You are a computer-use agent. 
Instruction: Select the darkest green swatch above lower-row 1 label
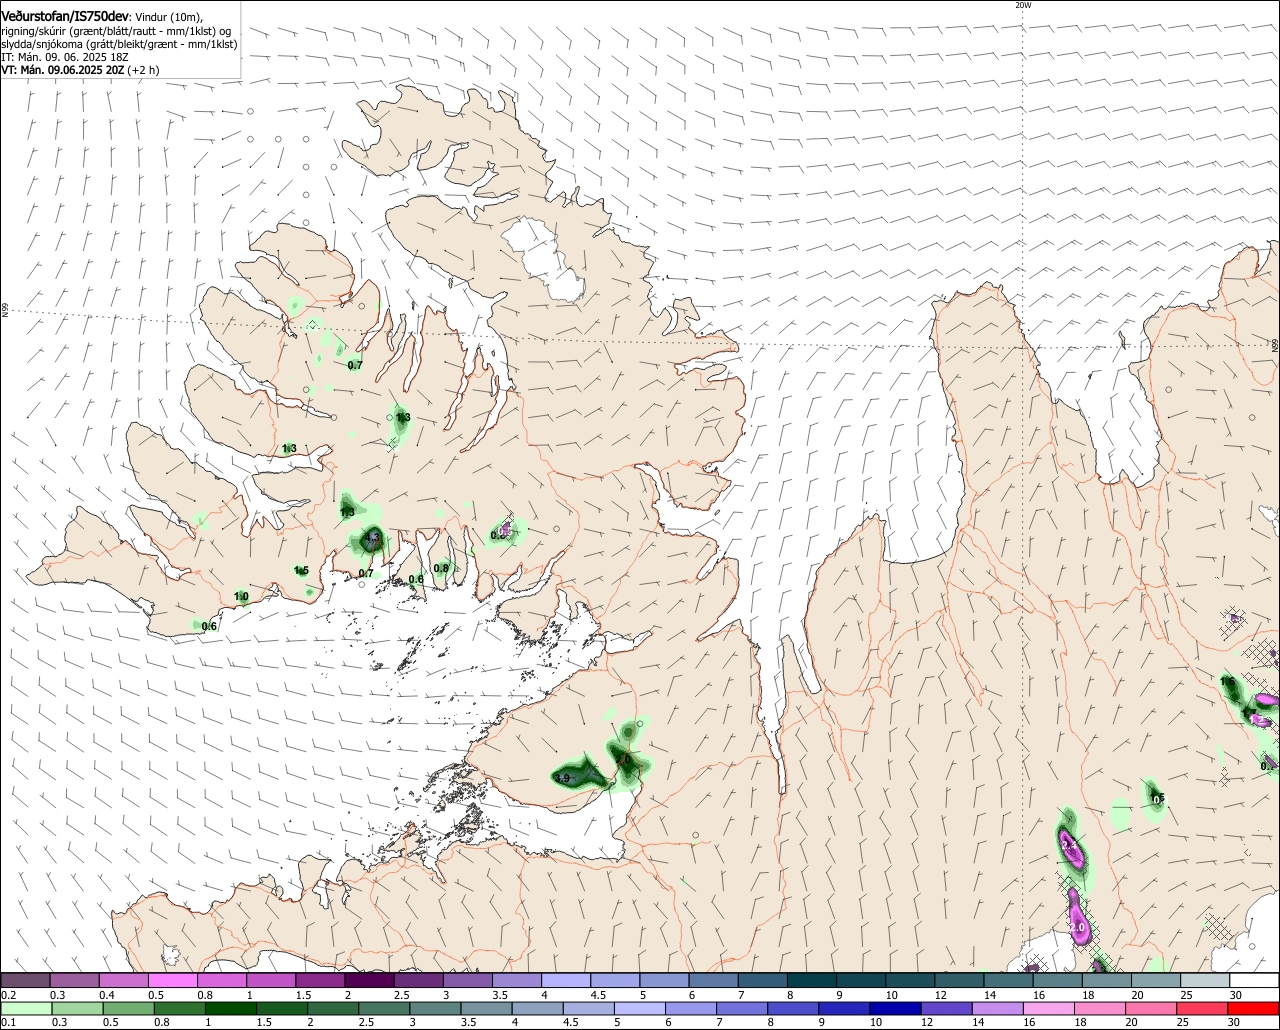click(231, 1008)
